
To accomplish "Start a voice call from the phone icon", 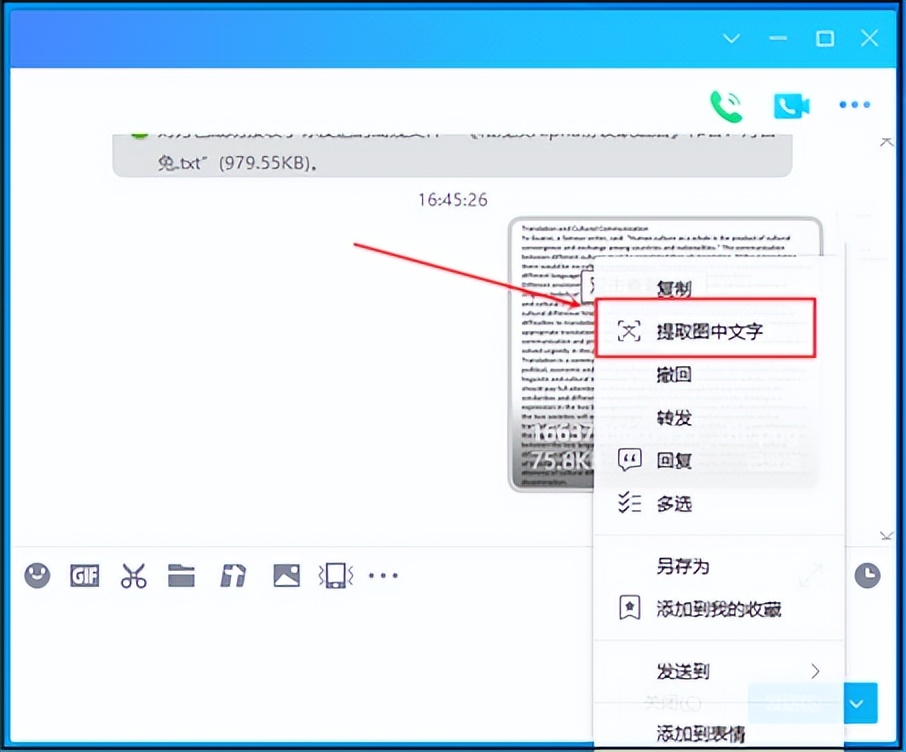I will [x=727, y=104].
